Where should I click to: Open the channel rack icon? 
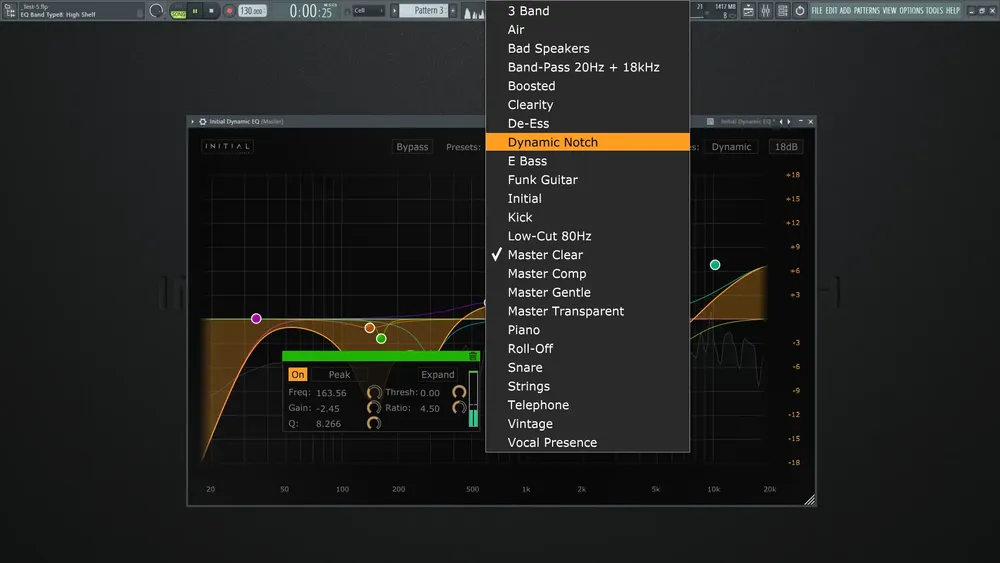tap(783, 11)
